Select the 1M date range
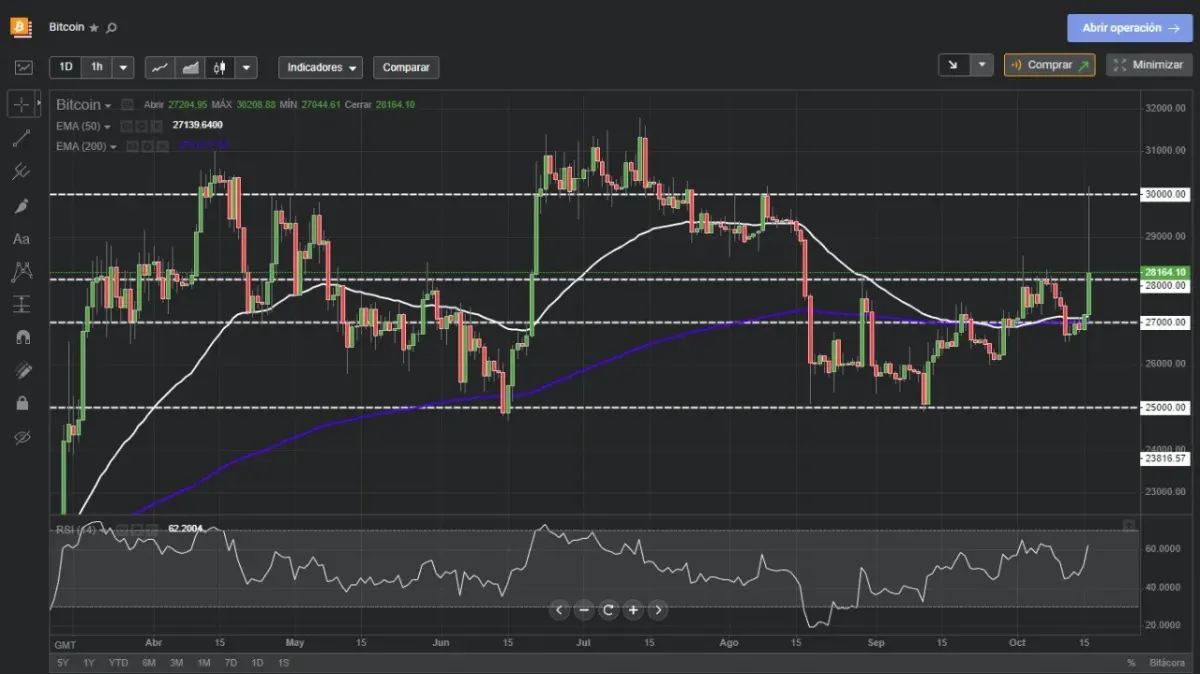Image resolution: width=1200 pixels, height=674 pixels. (203, 663)
